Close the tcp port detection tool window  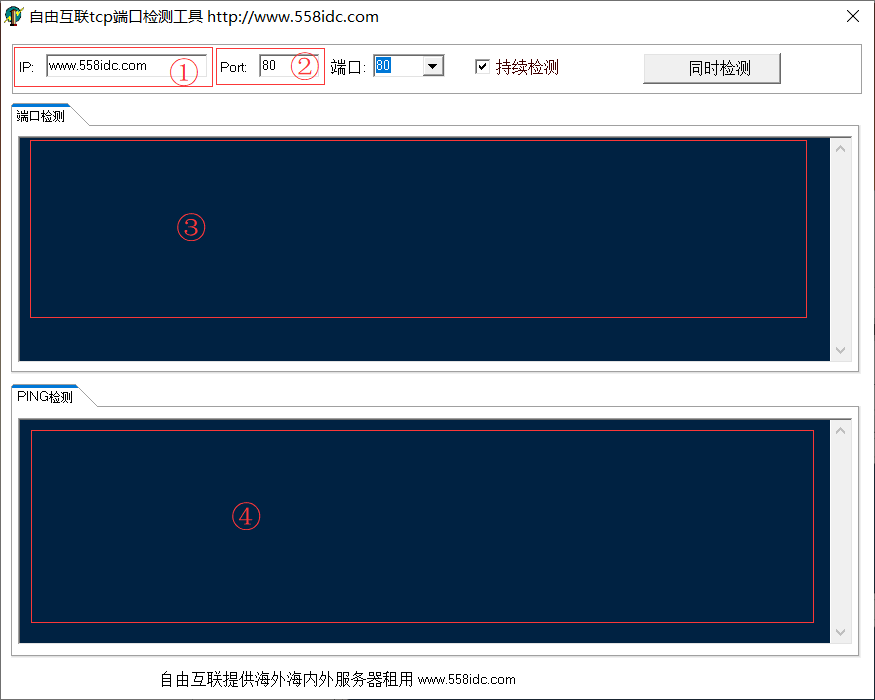[853, 16]
